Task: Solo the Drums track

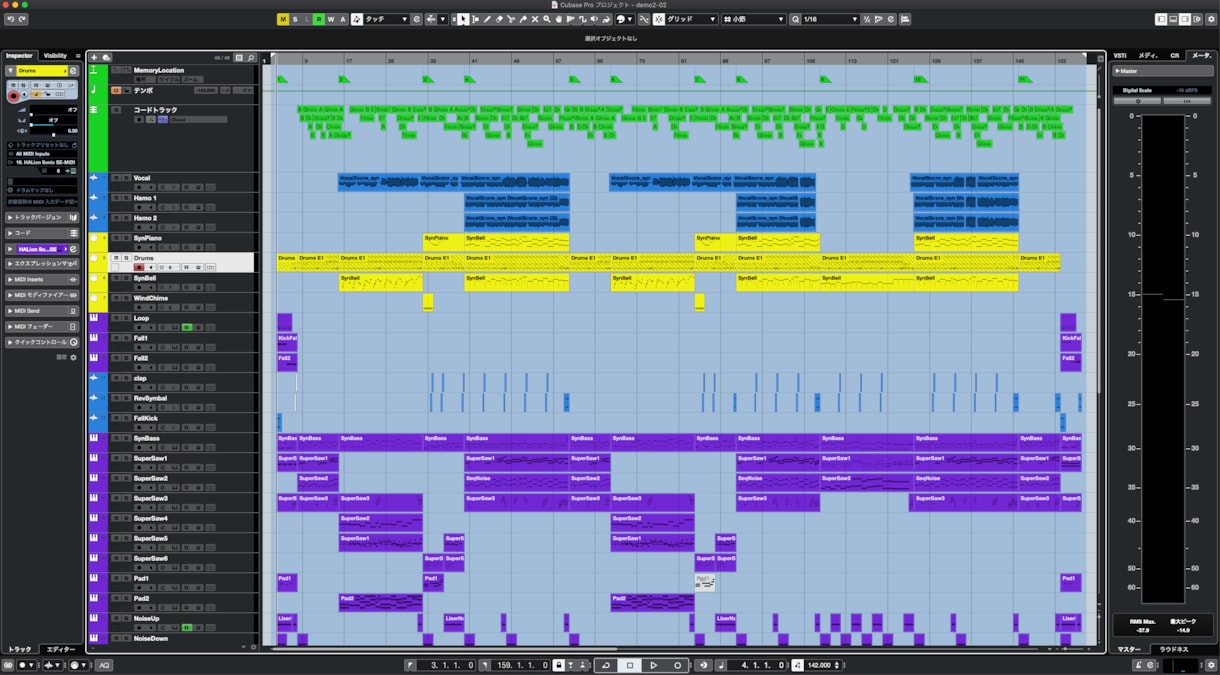Action: point(125,258)
